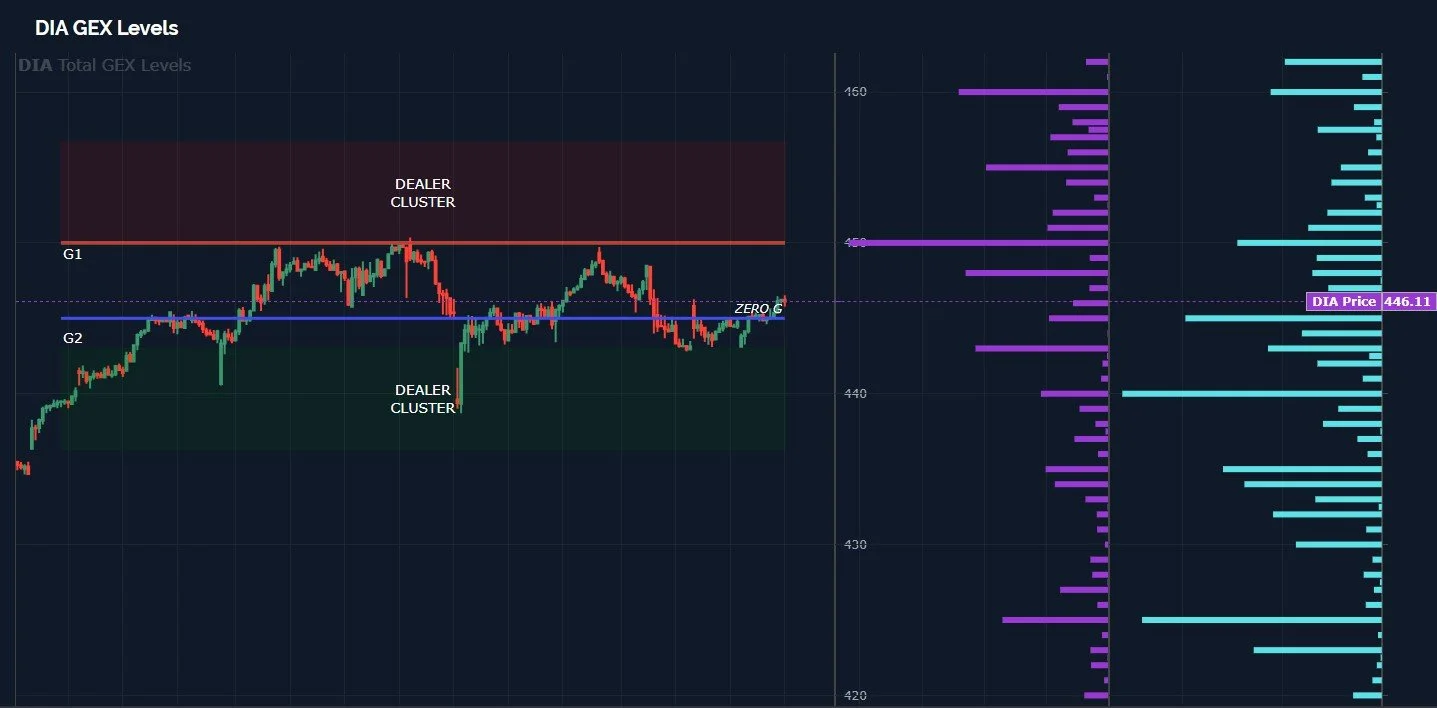Image resolution: width=1437 pixels, height=708 pixels.
Task: Click the blue G2 level line
Action: click(x=422, y=318)
